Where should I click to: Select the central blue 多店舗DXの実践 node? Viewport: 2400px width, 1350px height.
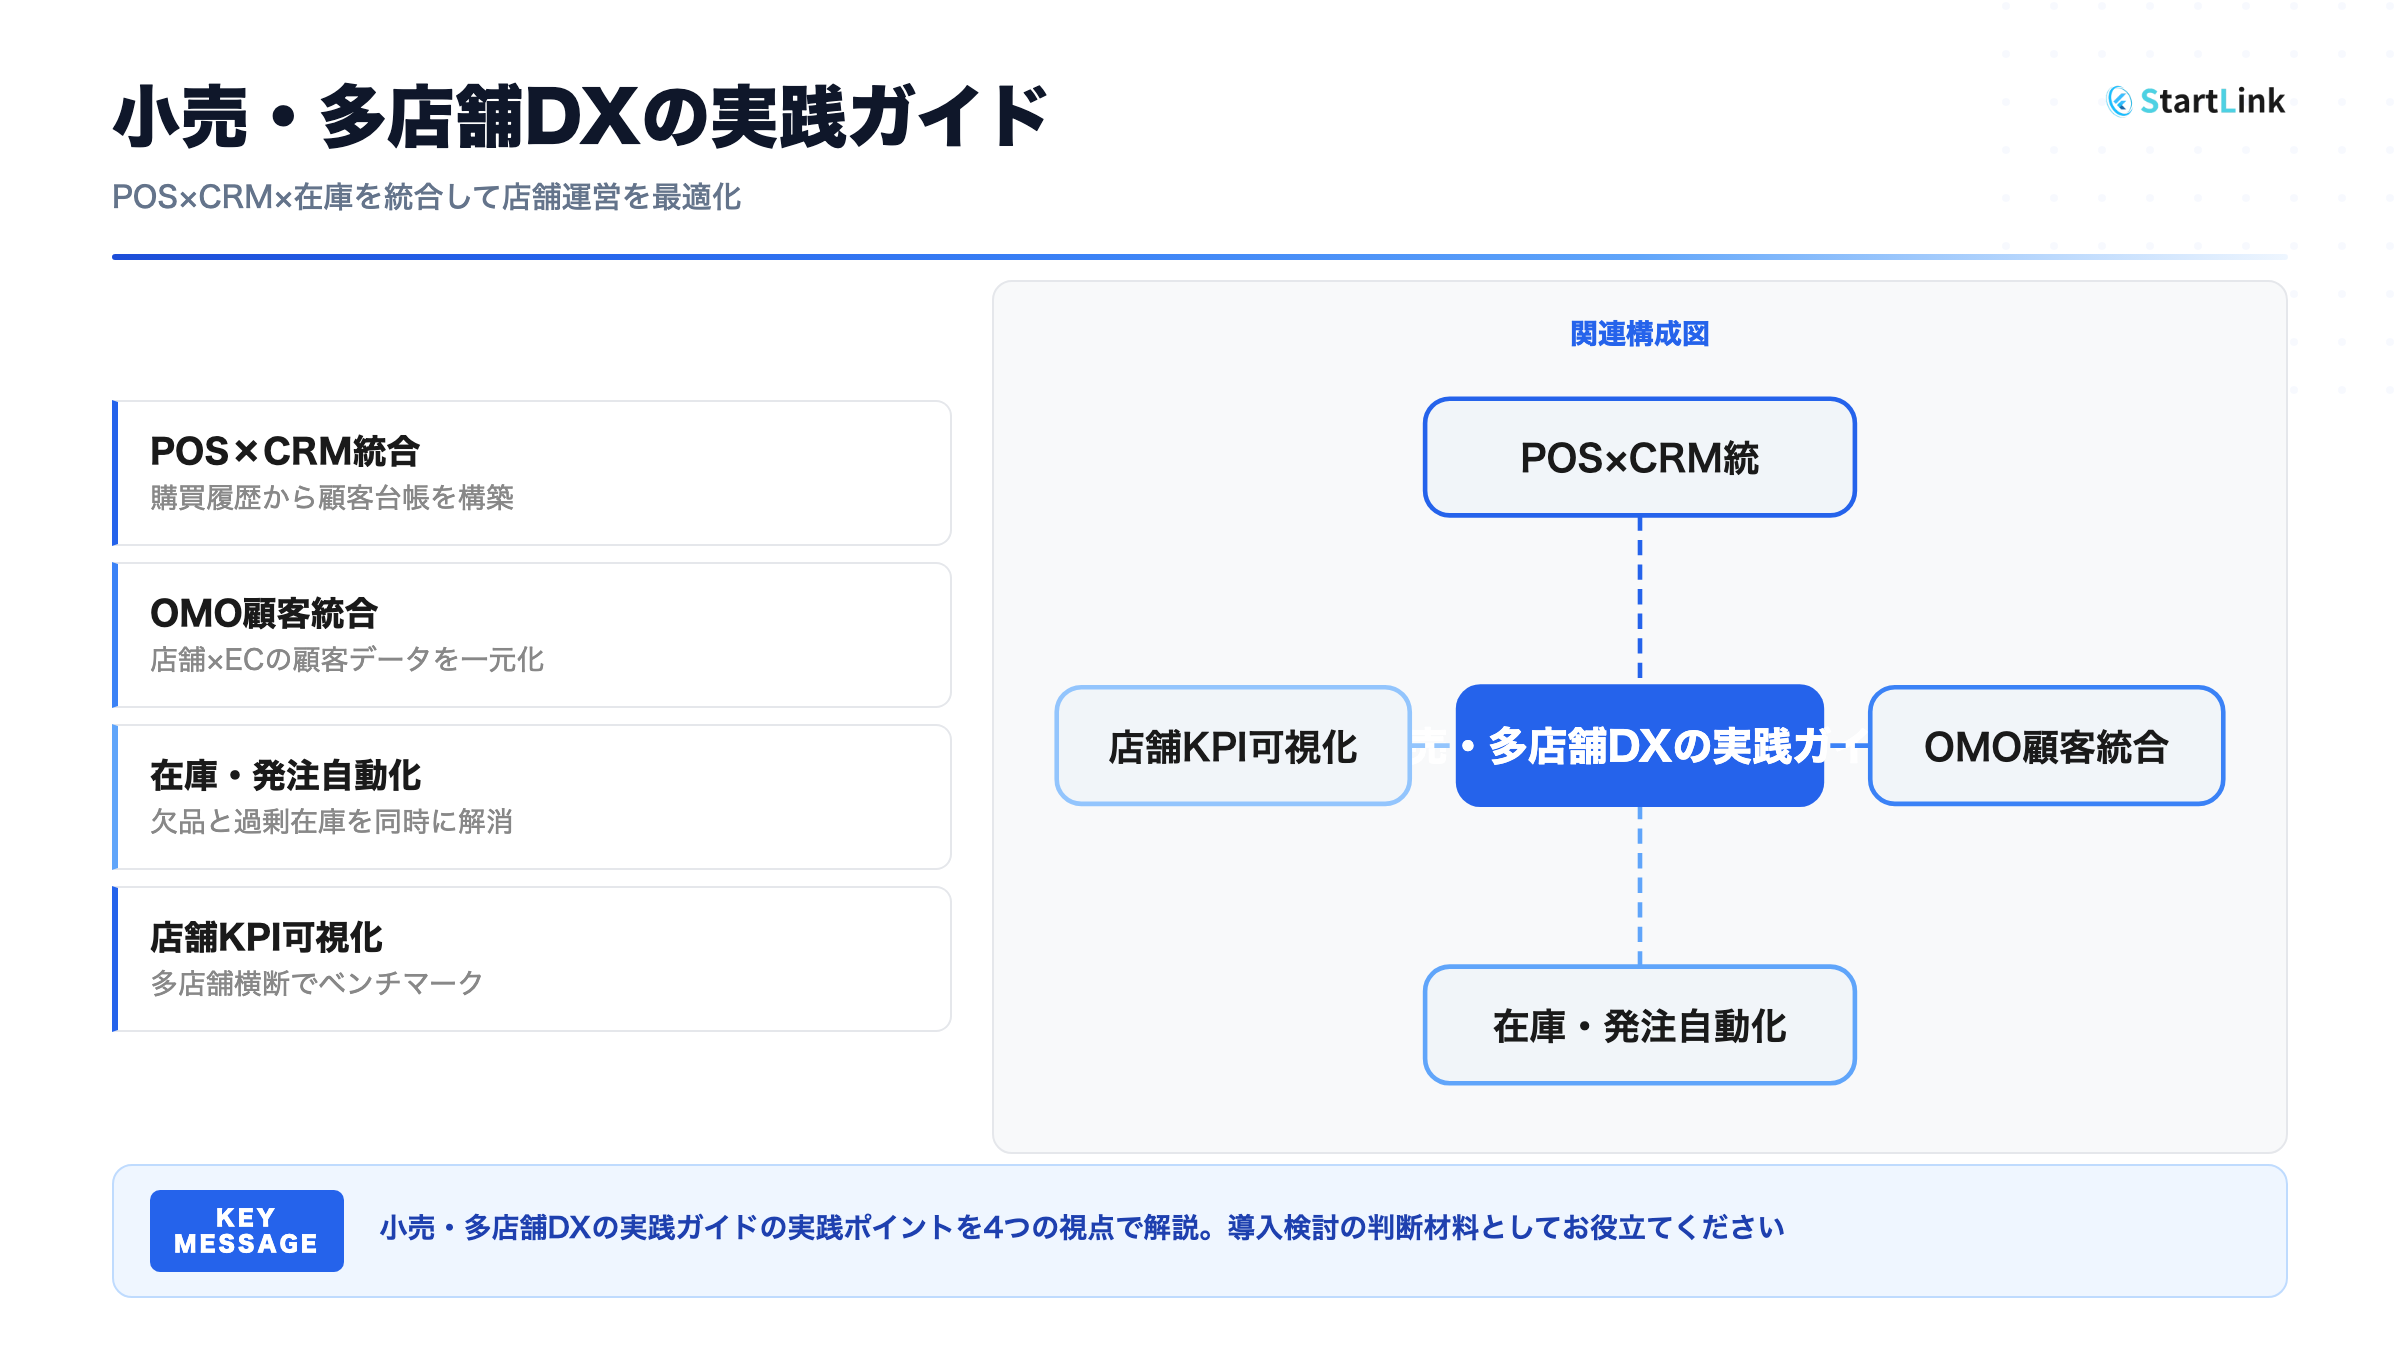click(1639, 746)
